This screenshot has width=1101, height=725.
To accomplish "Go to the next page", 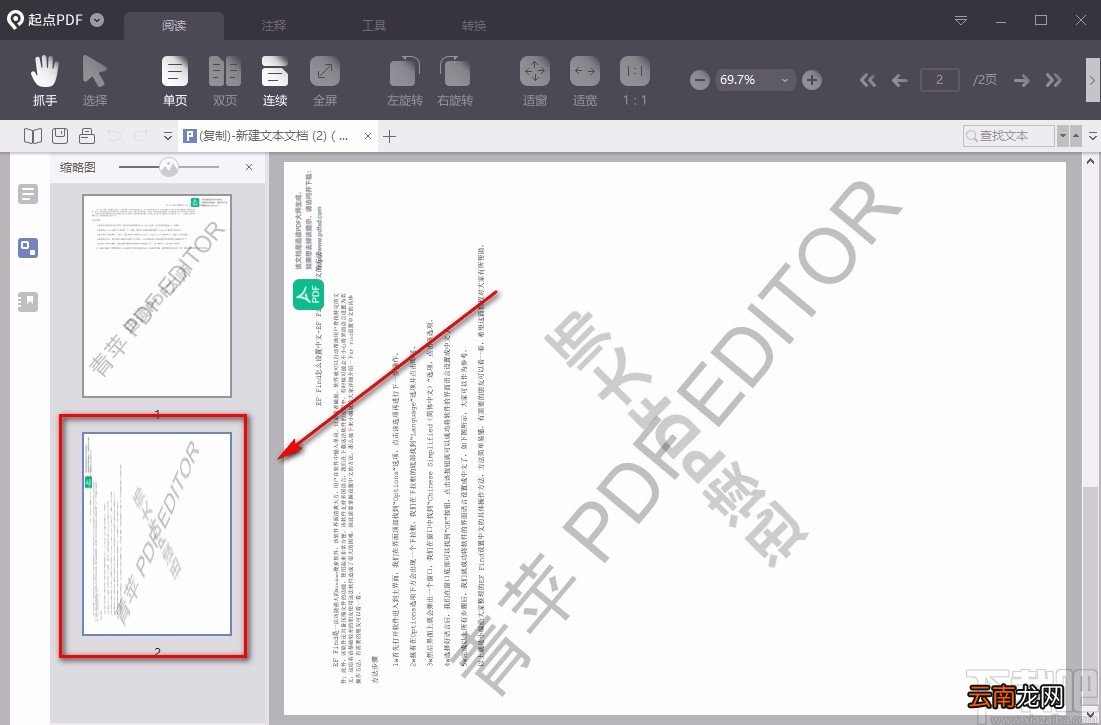I will pyautogui.click(x=1022, y=80).
